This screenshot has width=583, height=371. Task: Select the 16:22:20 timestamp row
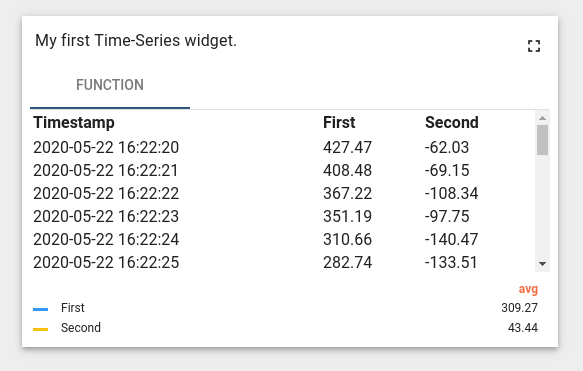284,147
